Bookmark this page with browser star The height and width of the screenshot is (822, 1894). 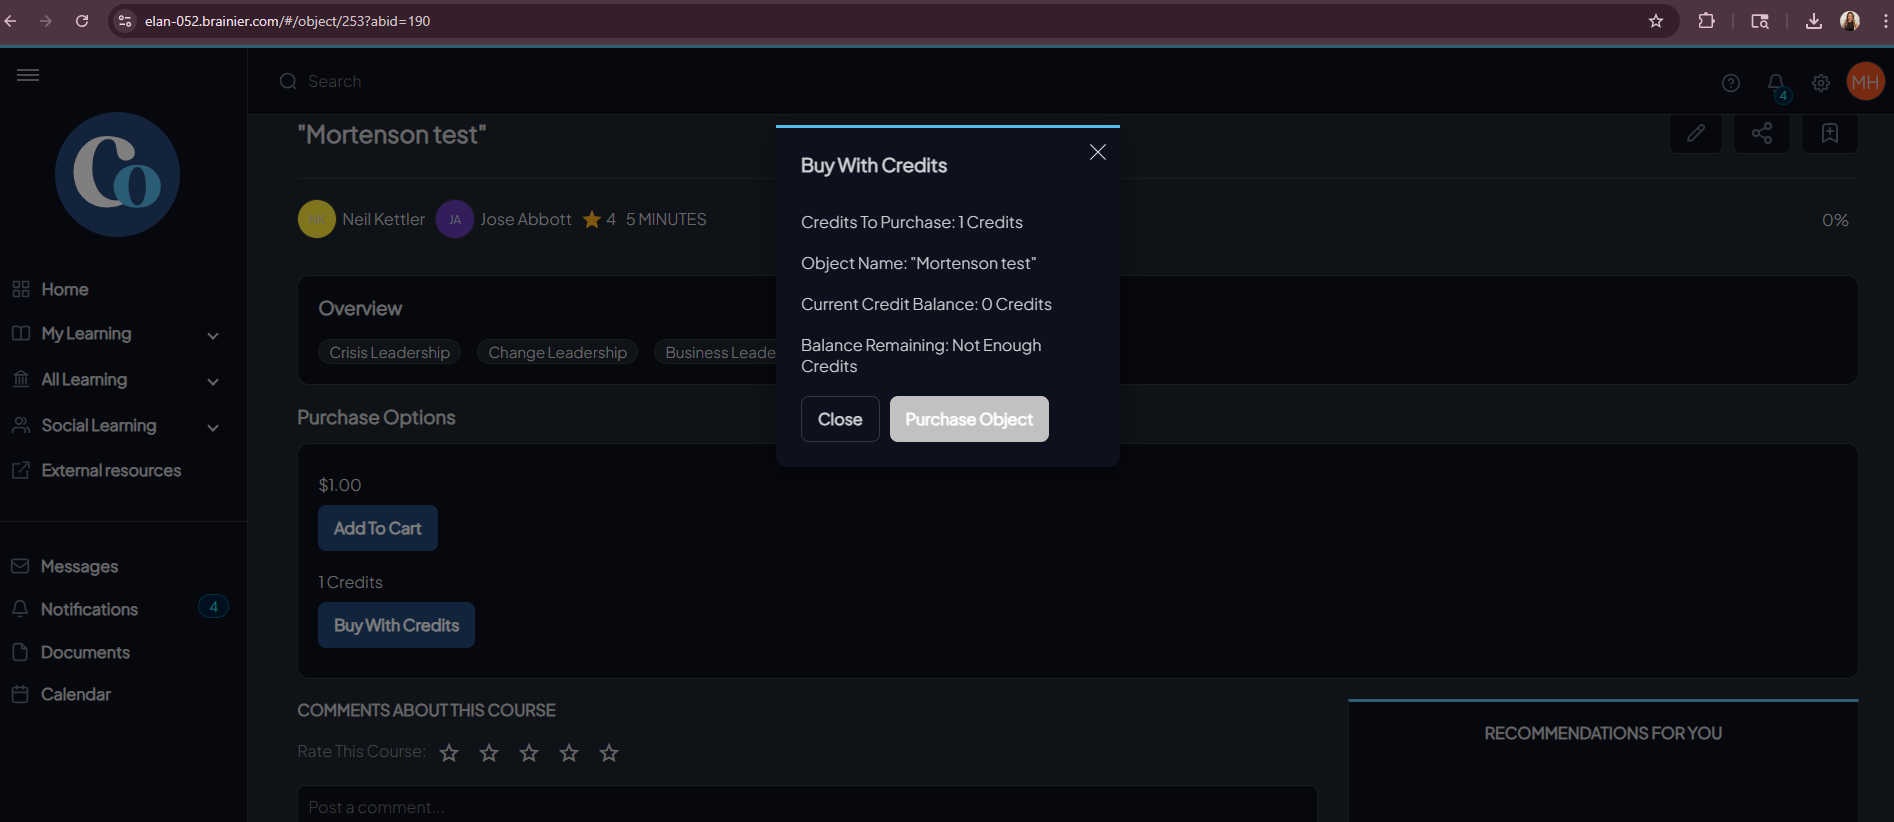coord(1656,21)
